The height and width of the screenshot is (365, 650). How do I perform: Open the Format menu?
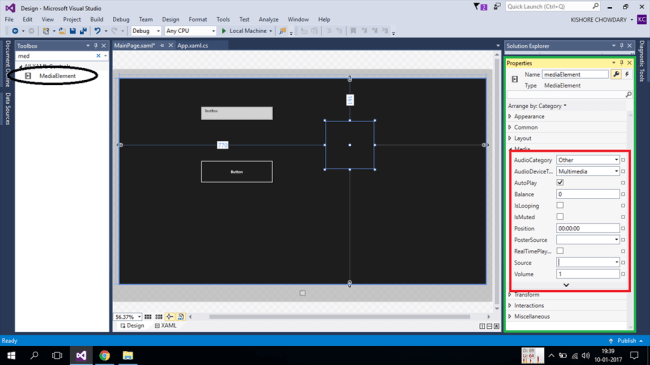198,19
